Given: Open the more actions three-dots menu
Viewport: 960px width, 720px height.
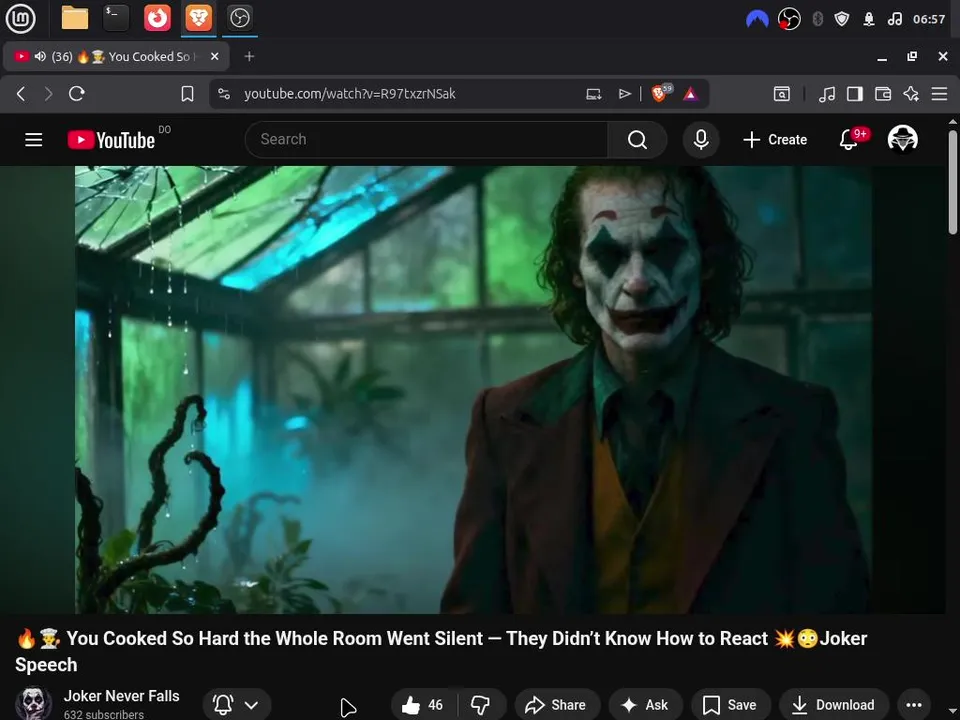Looking at the screenshot, I should [914, 705].
